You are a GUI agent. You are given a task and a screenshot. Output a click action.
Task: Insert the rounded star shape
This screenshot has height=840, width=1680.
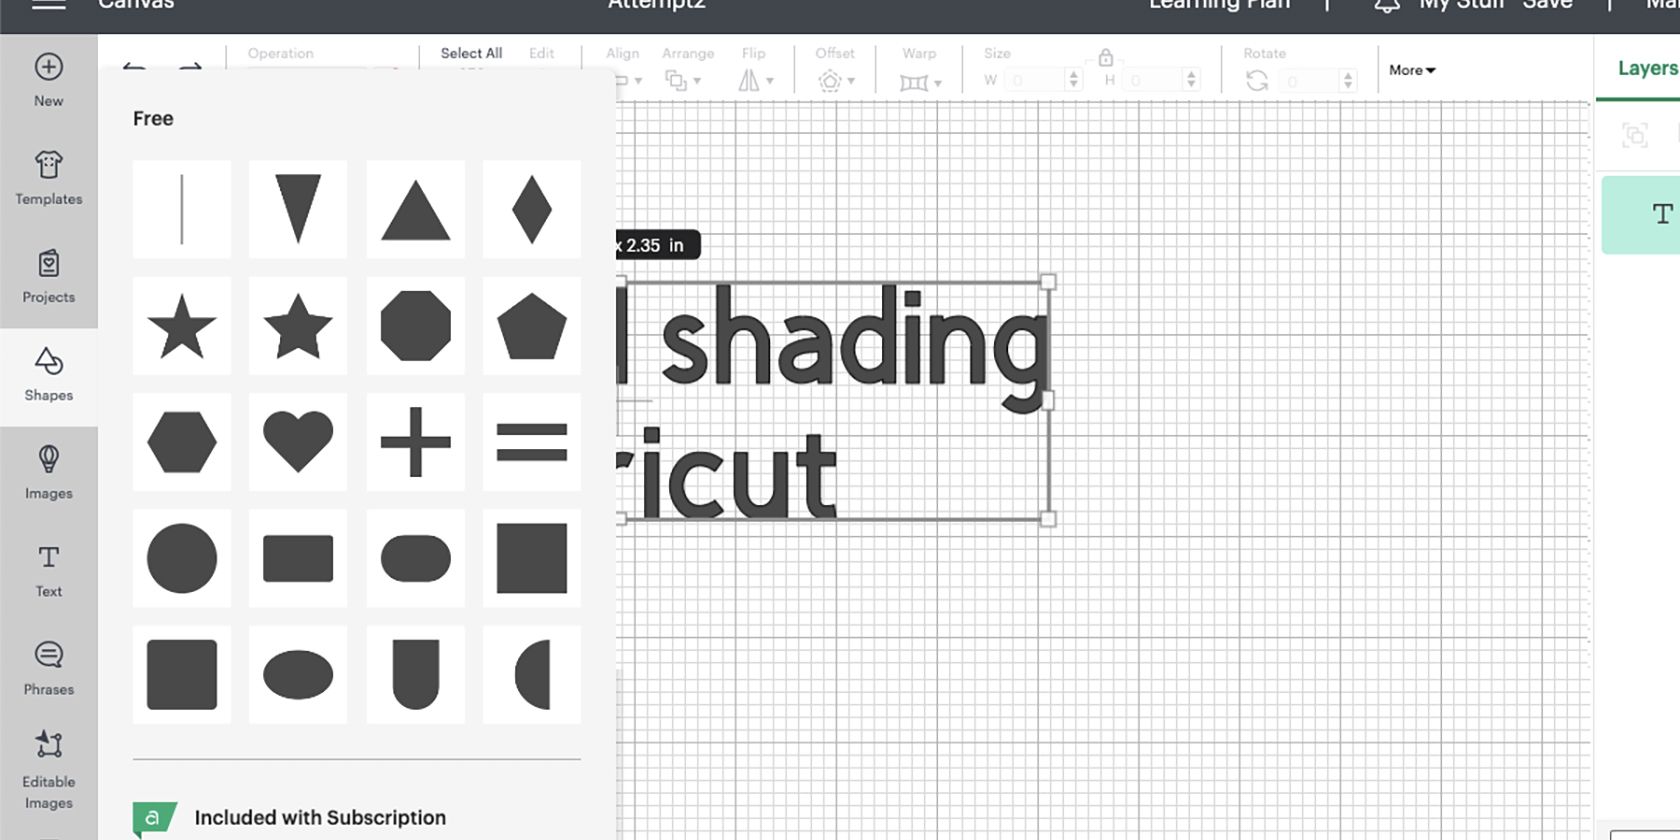point(298,326)
